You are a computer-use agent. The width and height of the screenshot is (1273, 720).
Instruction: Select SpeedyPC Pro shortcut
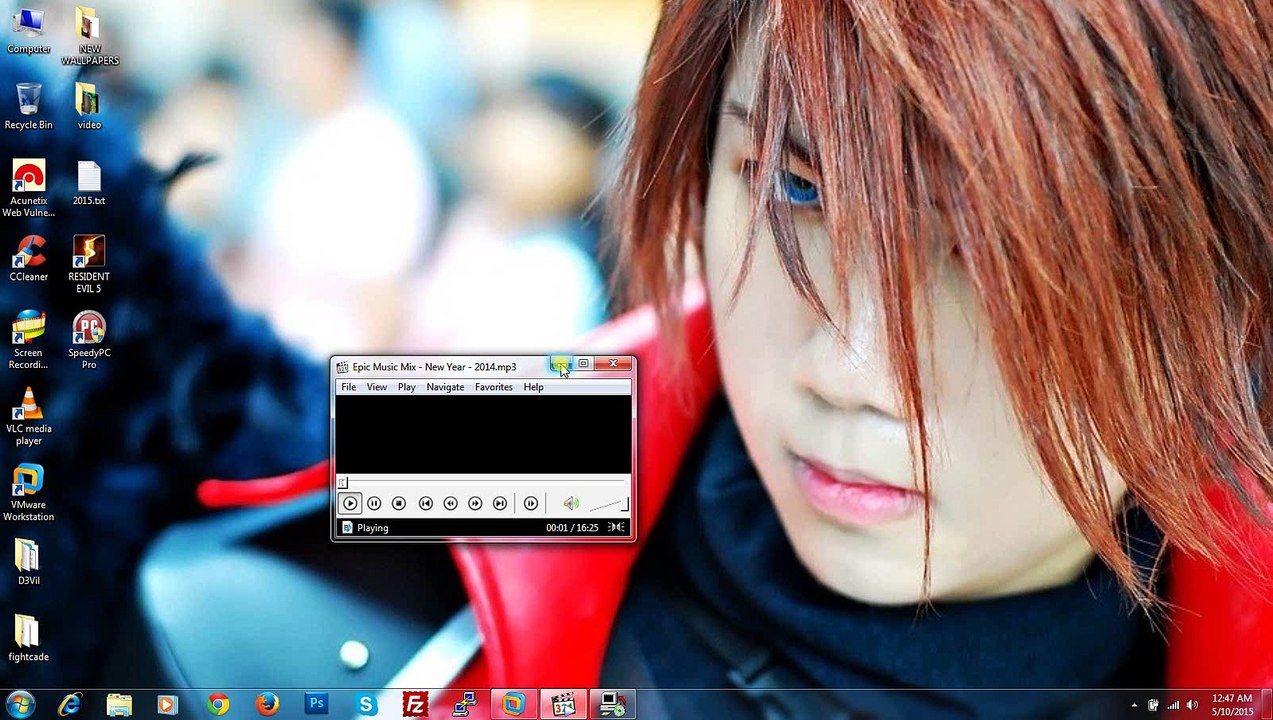[89, 341]
